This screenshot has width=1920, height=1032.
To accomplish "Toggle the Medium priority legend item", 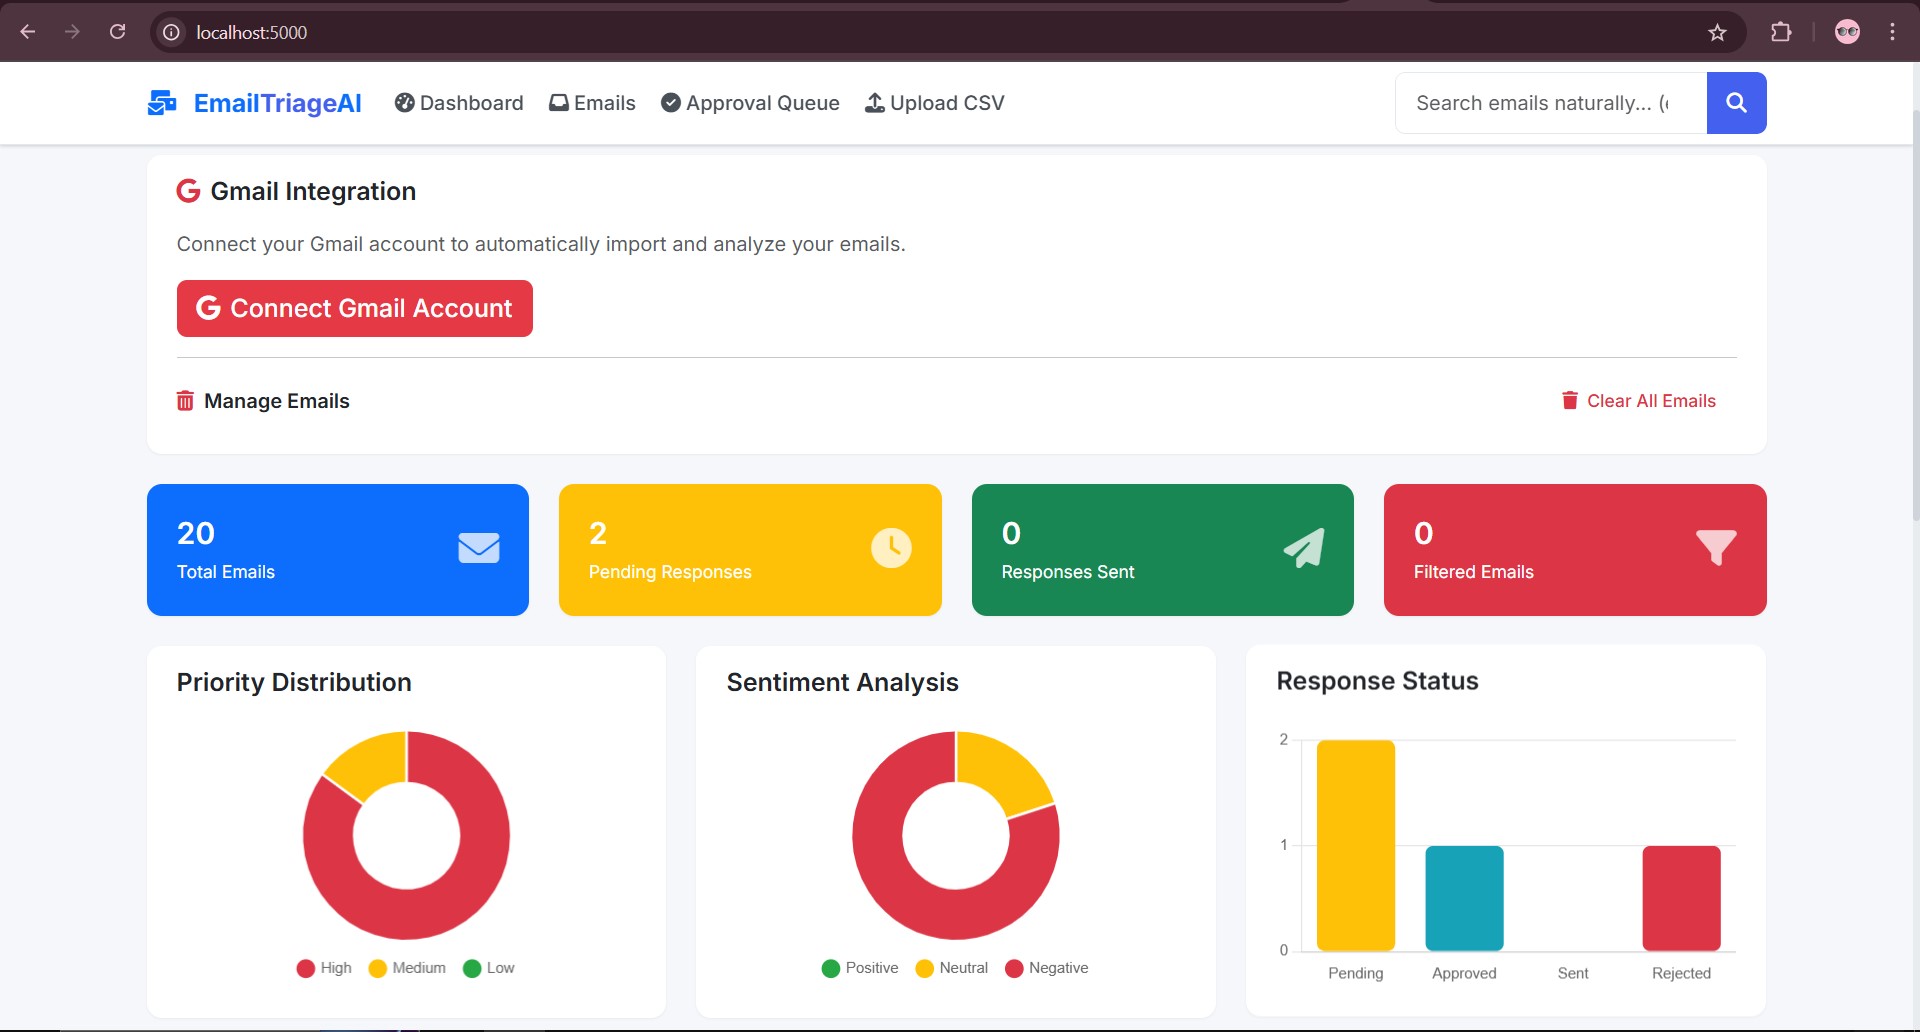I will coord(377,968).
